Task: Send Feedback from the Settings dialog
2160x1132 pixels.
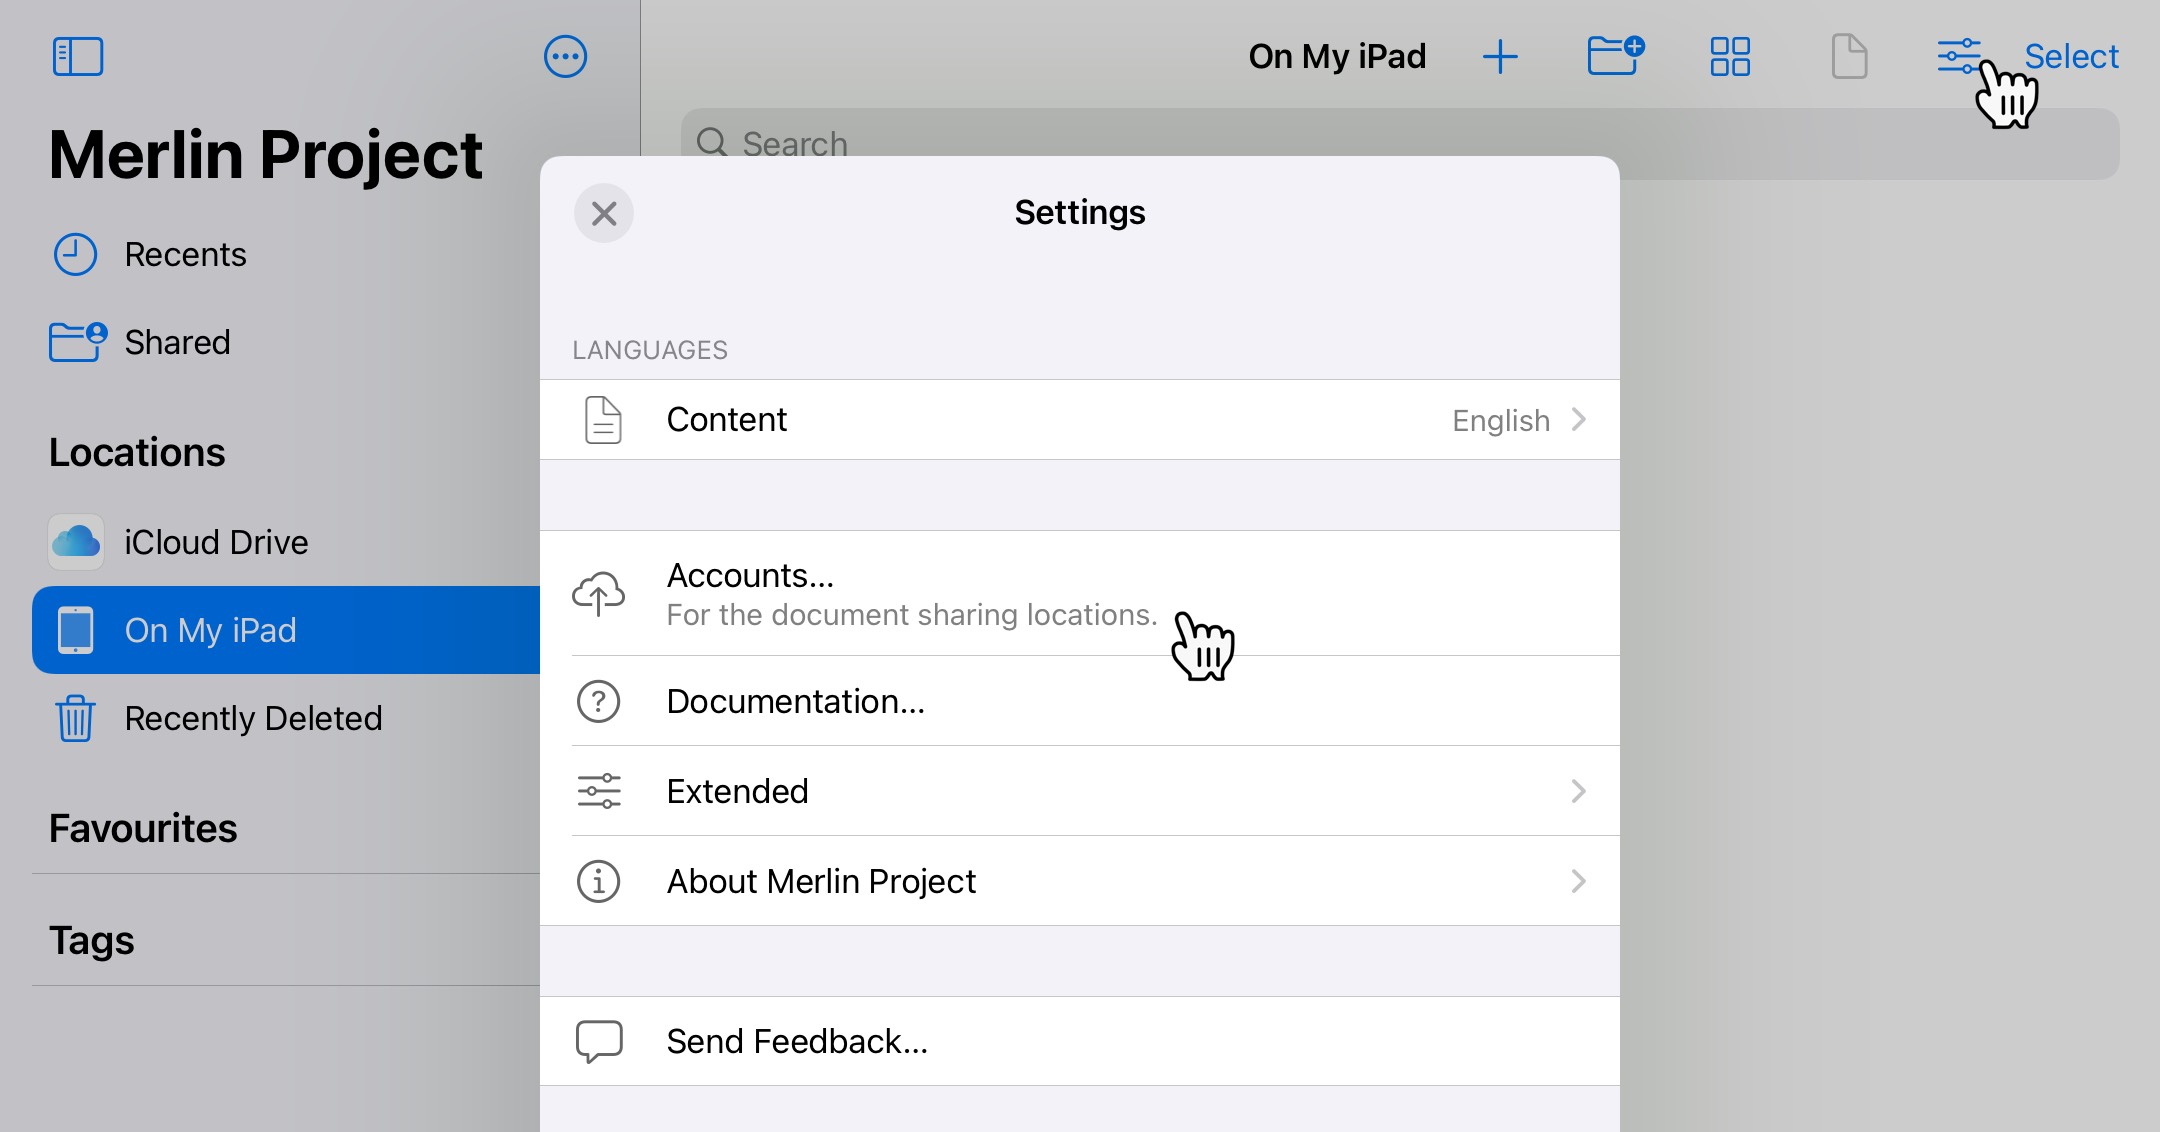Action: [797, 1040]
